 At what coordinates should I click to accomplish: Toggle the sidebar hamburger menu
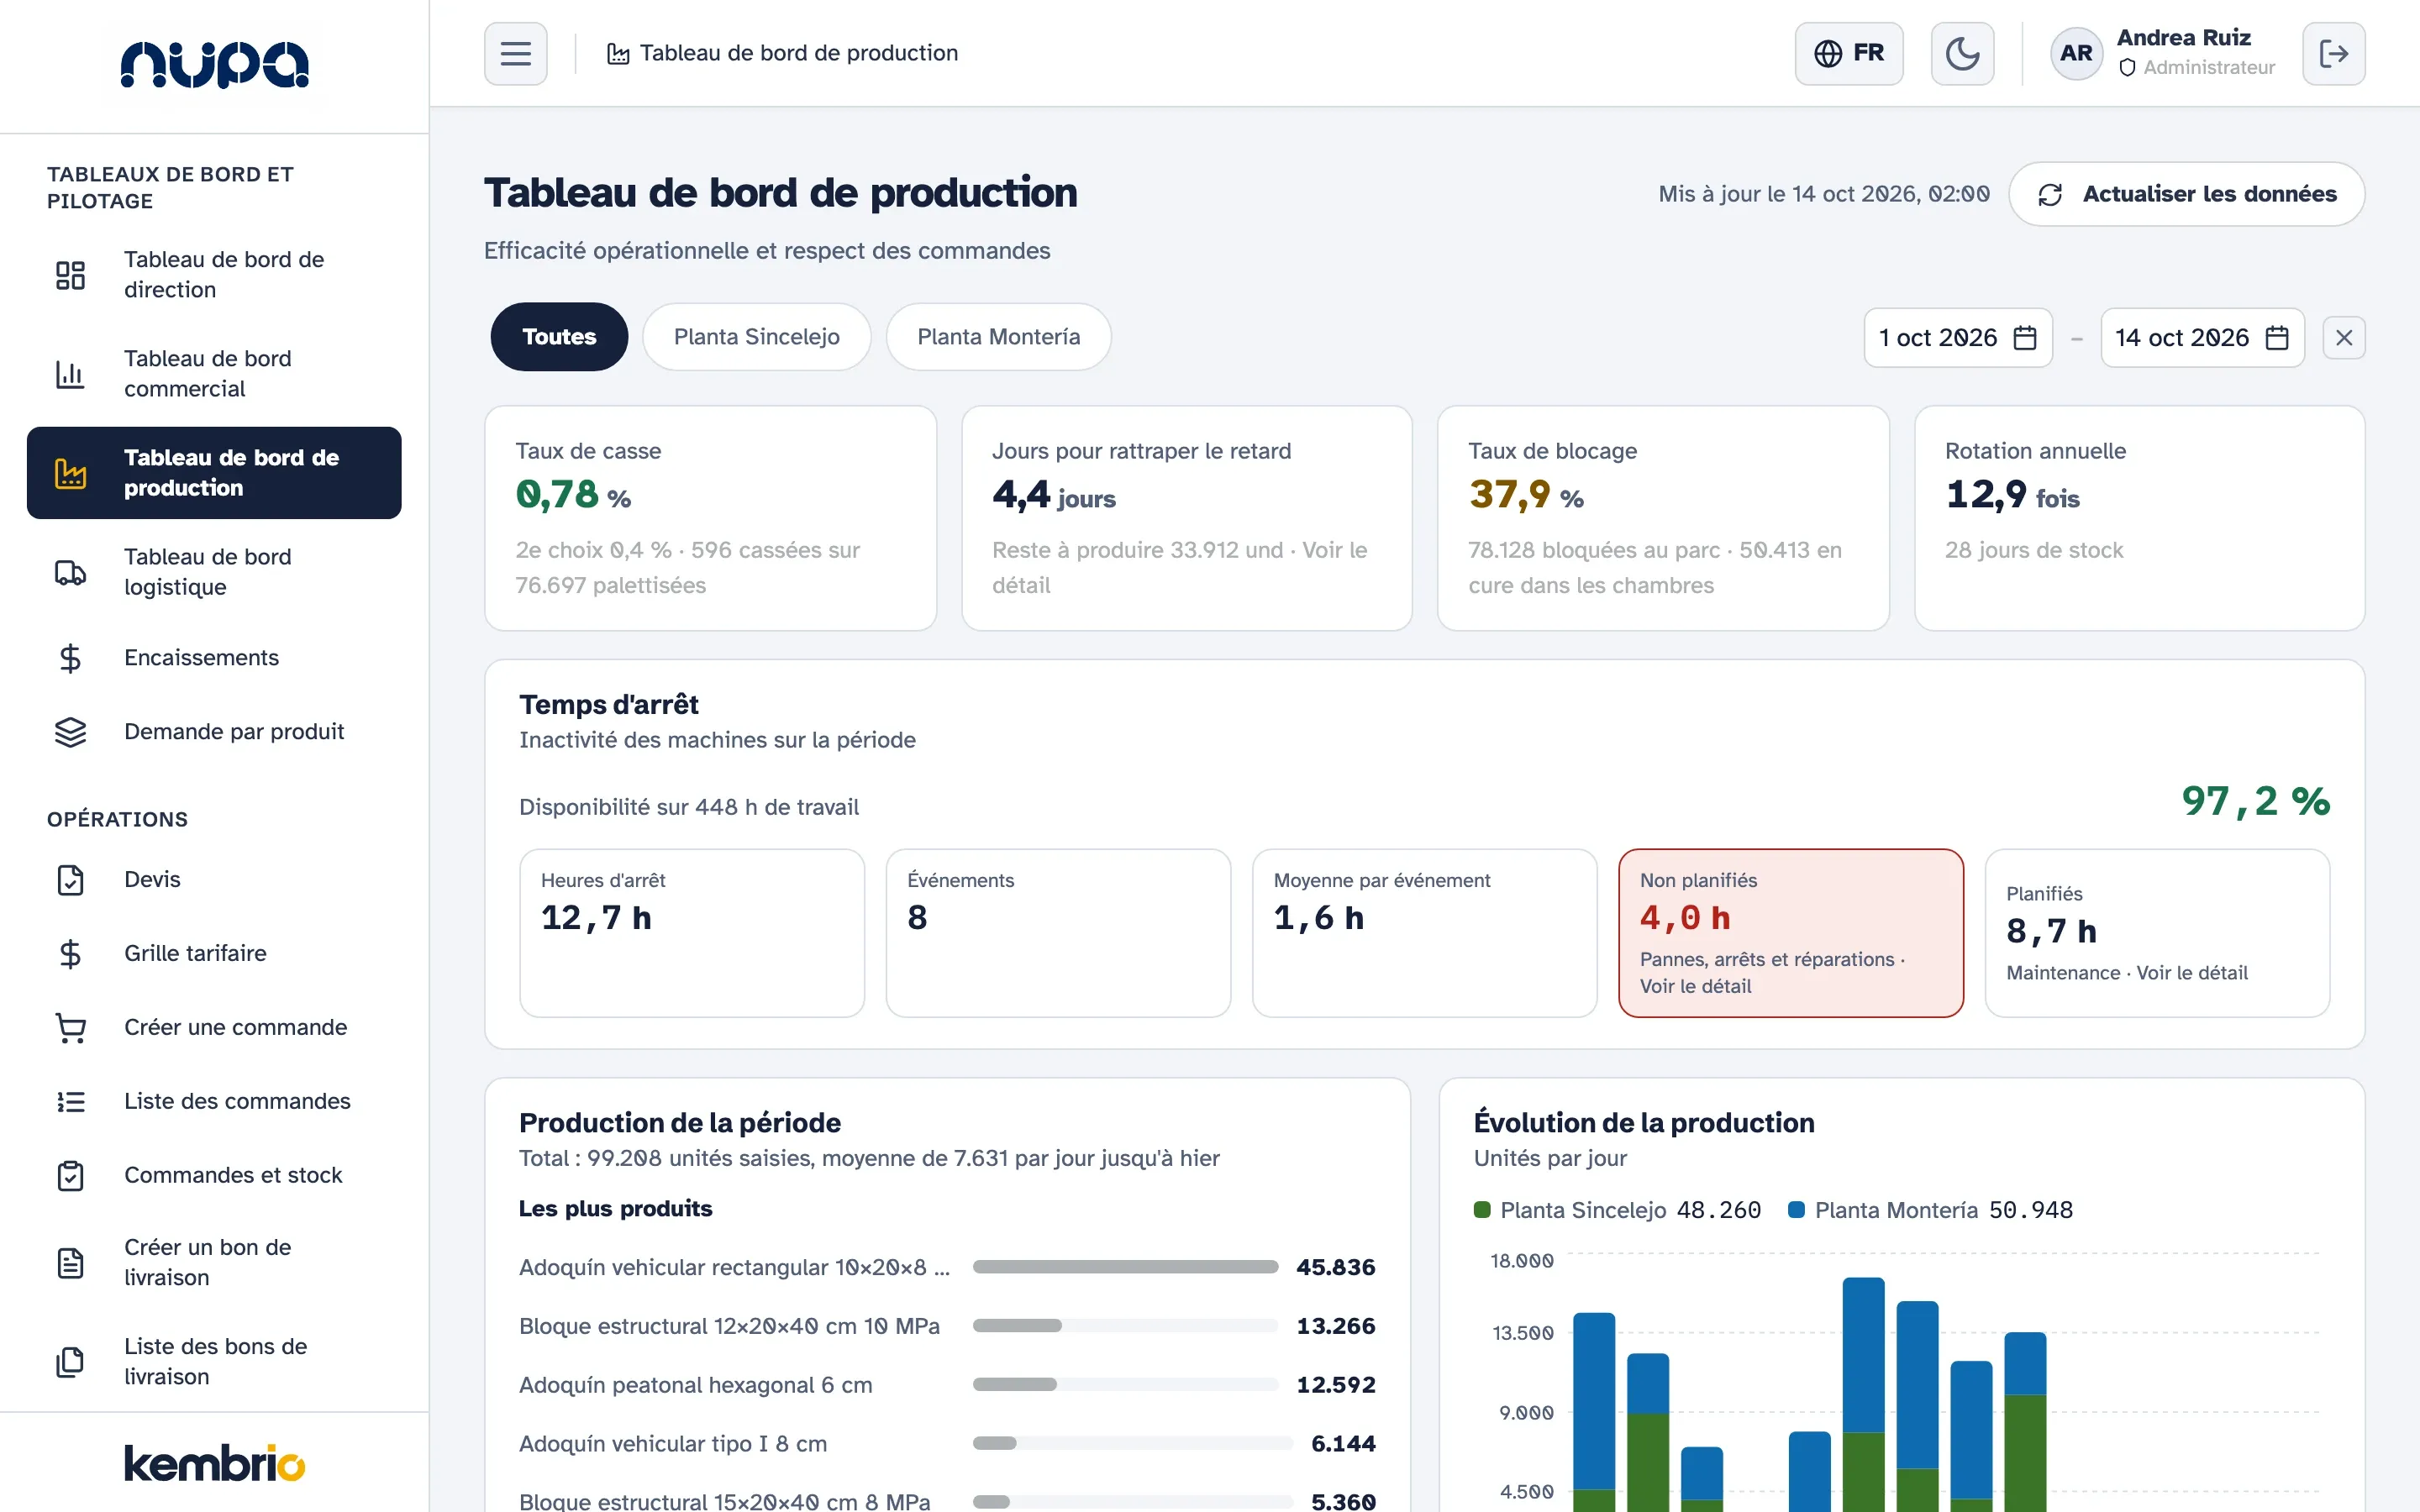pyautogui.click(x=515, y=53)
